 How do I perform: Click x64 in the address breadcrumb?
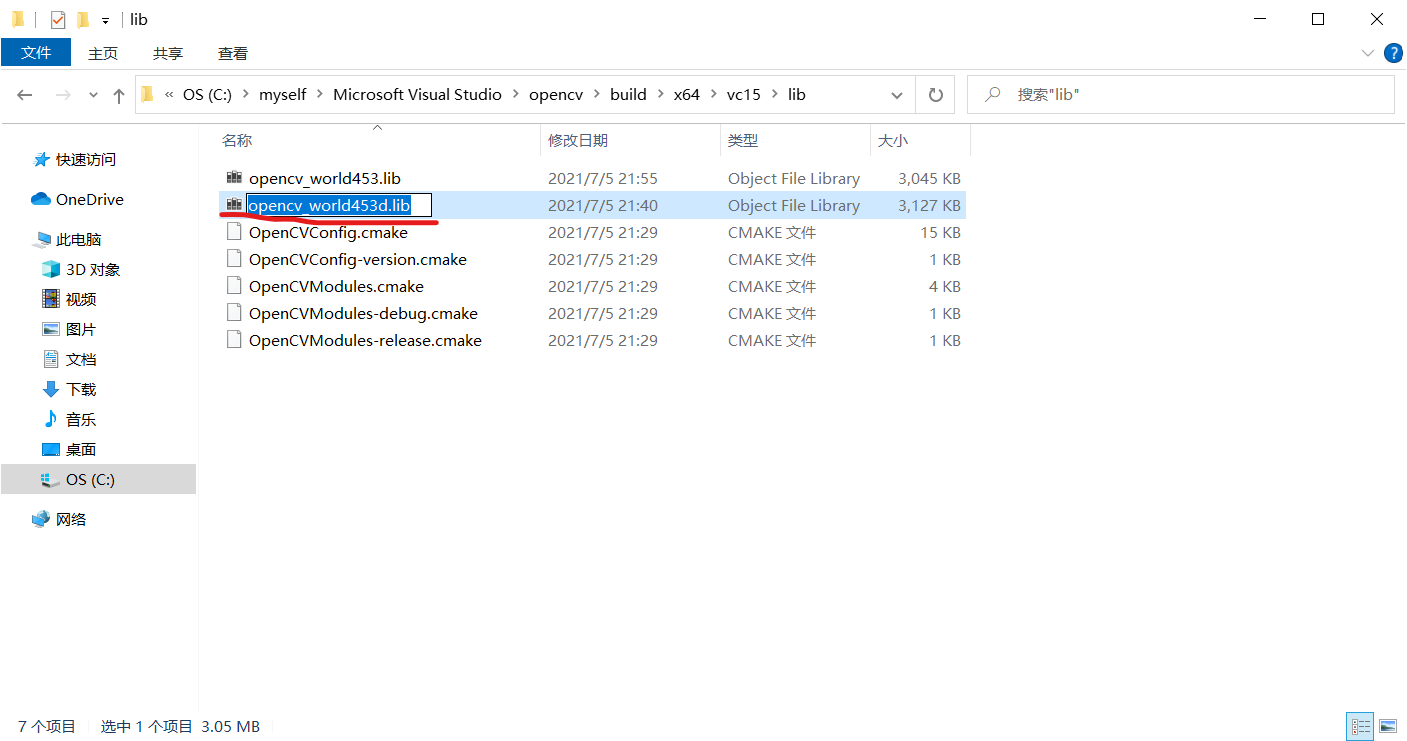(x=687, y=95)
